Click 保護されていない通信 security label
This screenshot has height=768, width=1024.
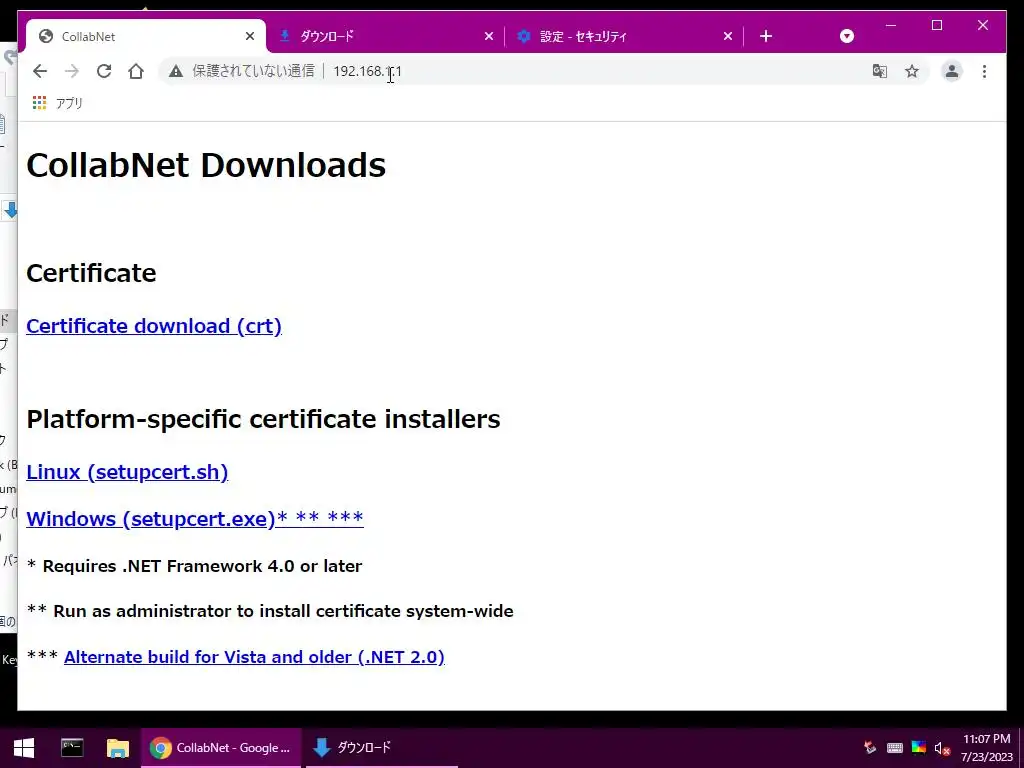pos(253,71)
